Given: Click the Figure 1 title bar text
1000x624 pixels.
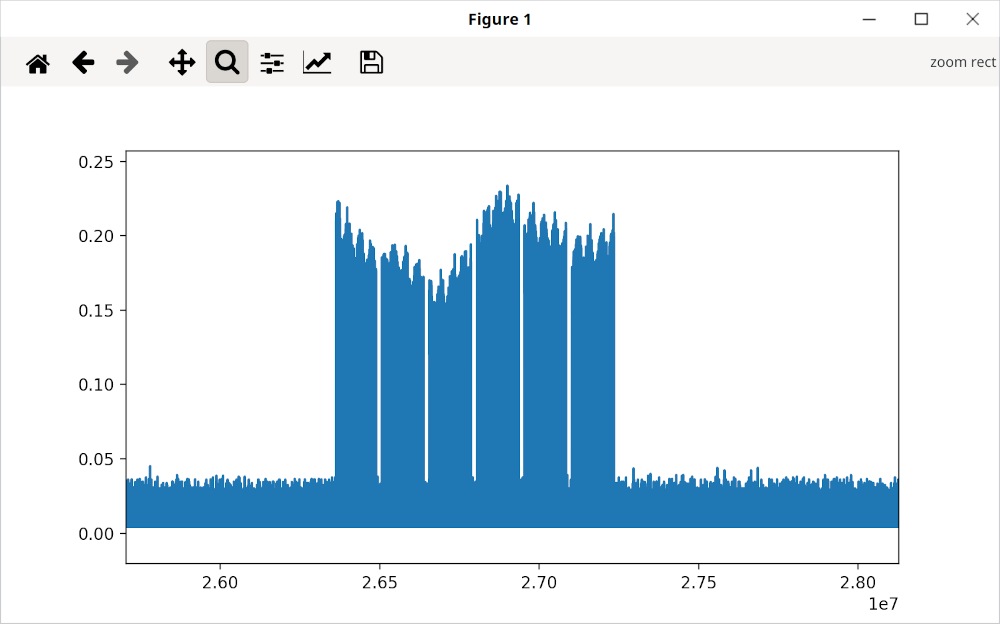Looking at the screenshot, I should coord(499,18).
